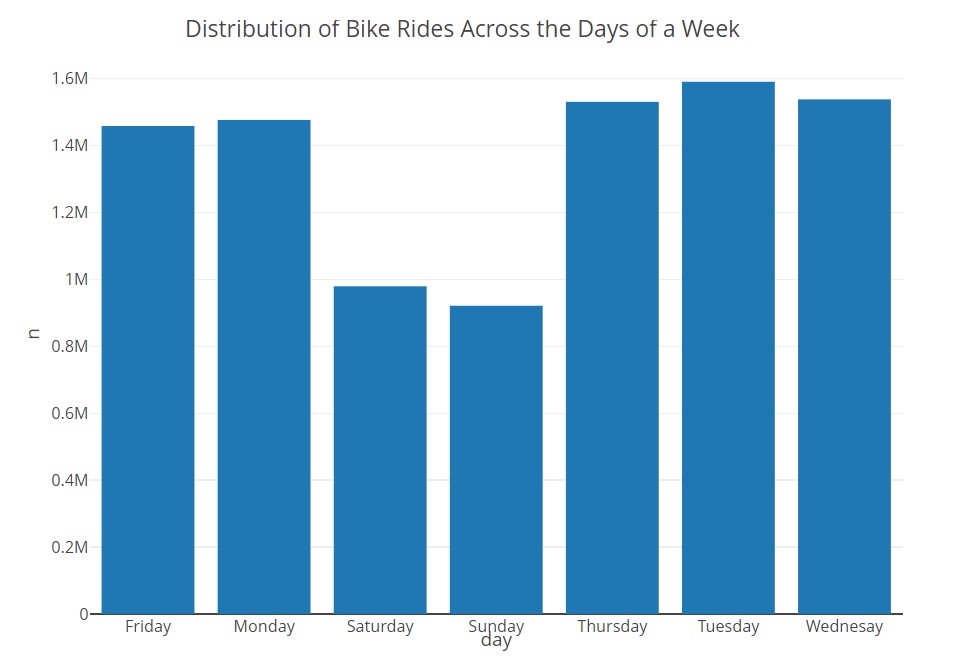Click the Friday bar in the chart
Image resolution: width=978 pixels, height=666 pixels.
coord(148,370)
